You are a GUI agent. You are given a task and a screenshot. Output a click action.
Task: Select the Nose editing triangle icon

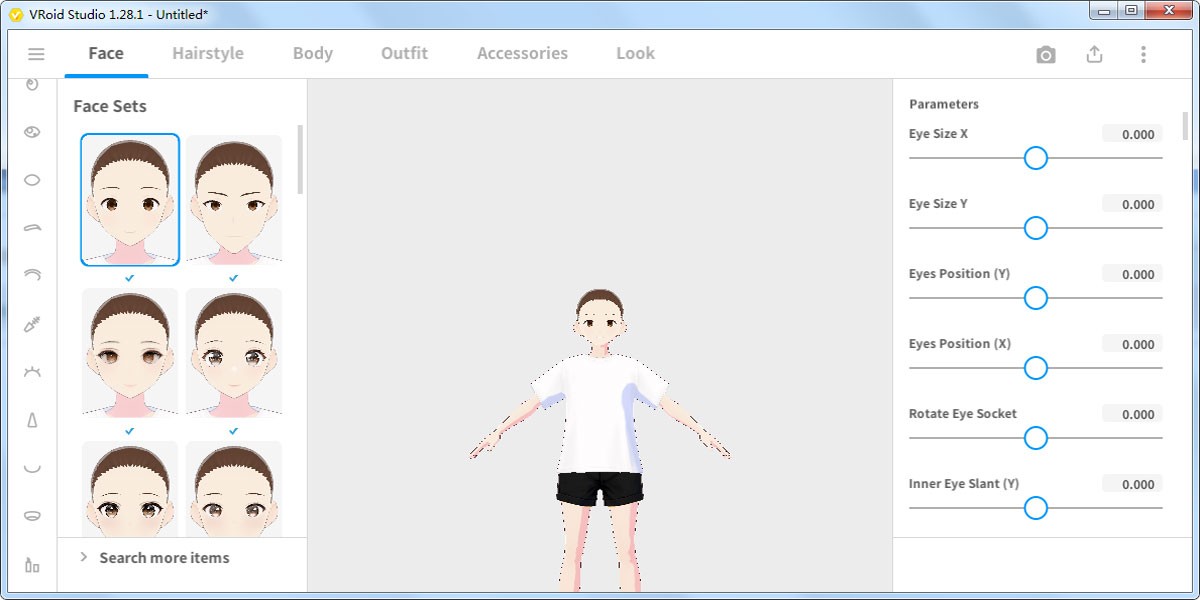coord(31,419)
